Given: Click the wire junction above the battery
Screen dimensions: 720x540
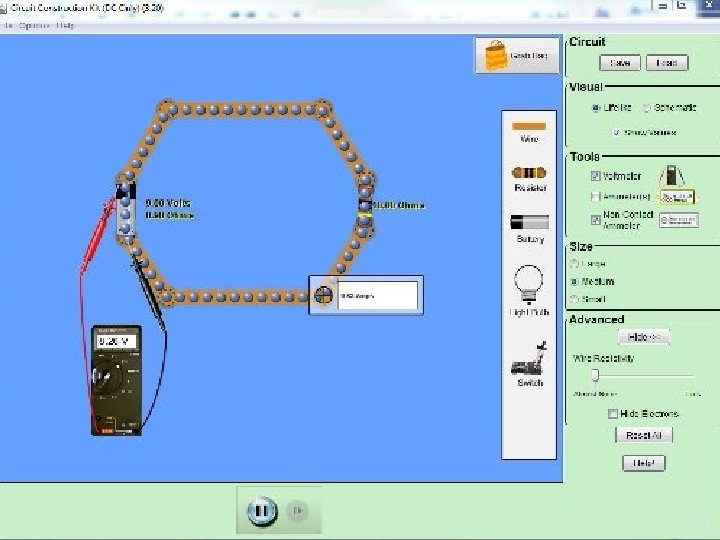Looking at the screenshot, I should 125,176.
